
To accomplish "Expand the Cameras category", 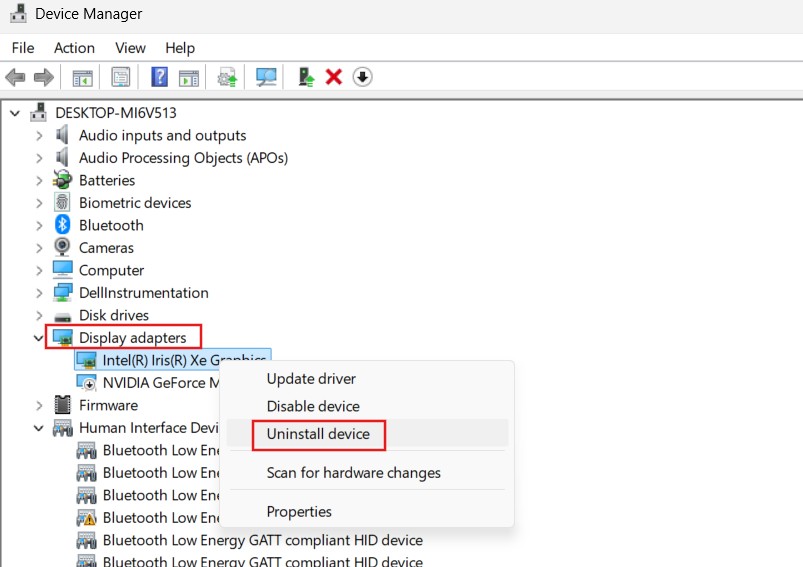I will click(39, 248).
